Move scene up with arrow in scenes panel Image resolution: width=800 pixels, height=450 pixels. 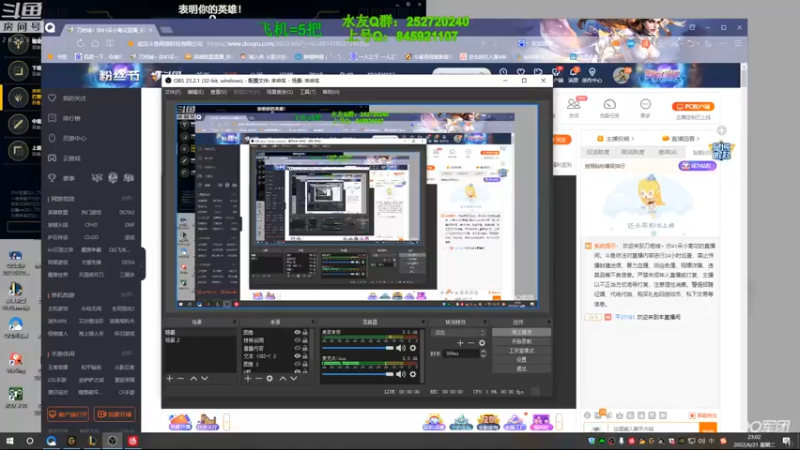pos(193,379)
